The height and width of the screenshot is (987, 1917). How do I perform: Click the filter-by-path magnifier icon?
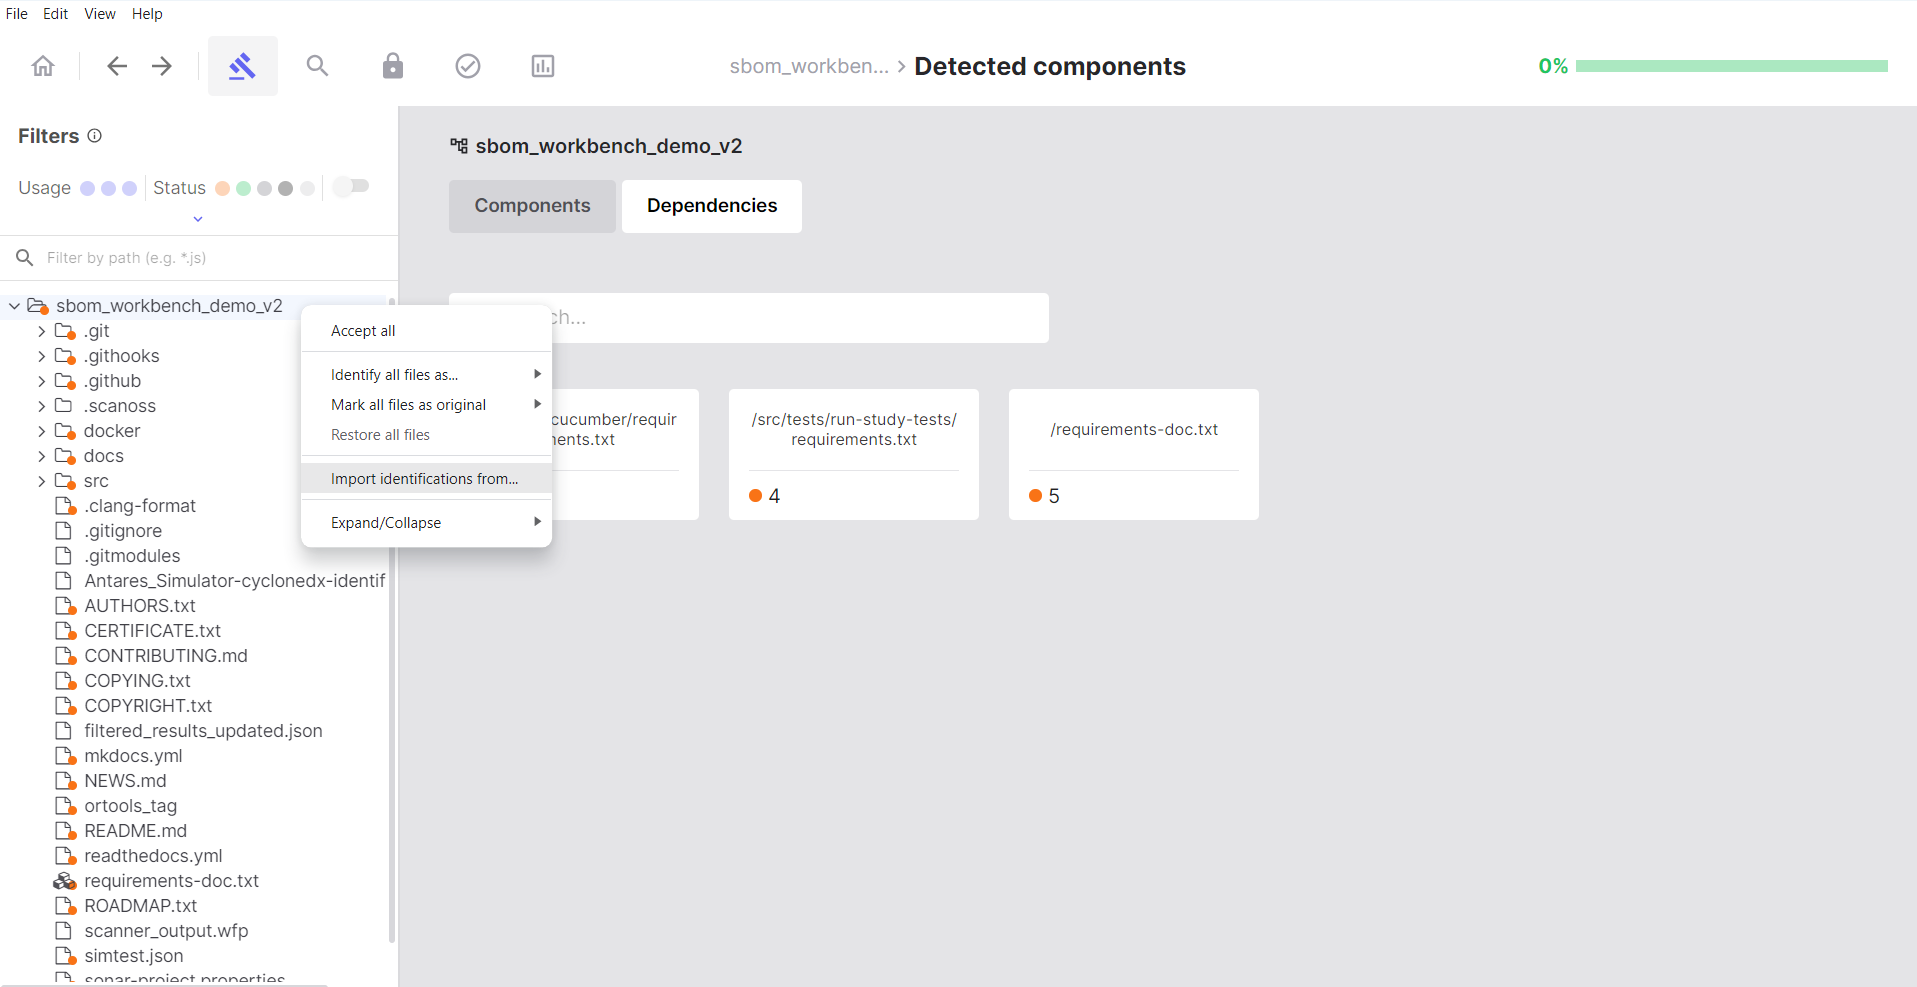coord(25,258)
